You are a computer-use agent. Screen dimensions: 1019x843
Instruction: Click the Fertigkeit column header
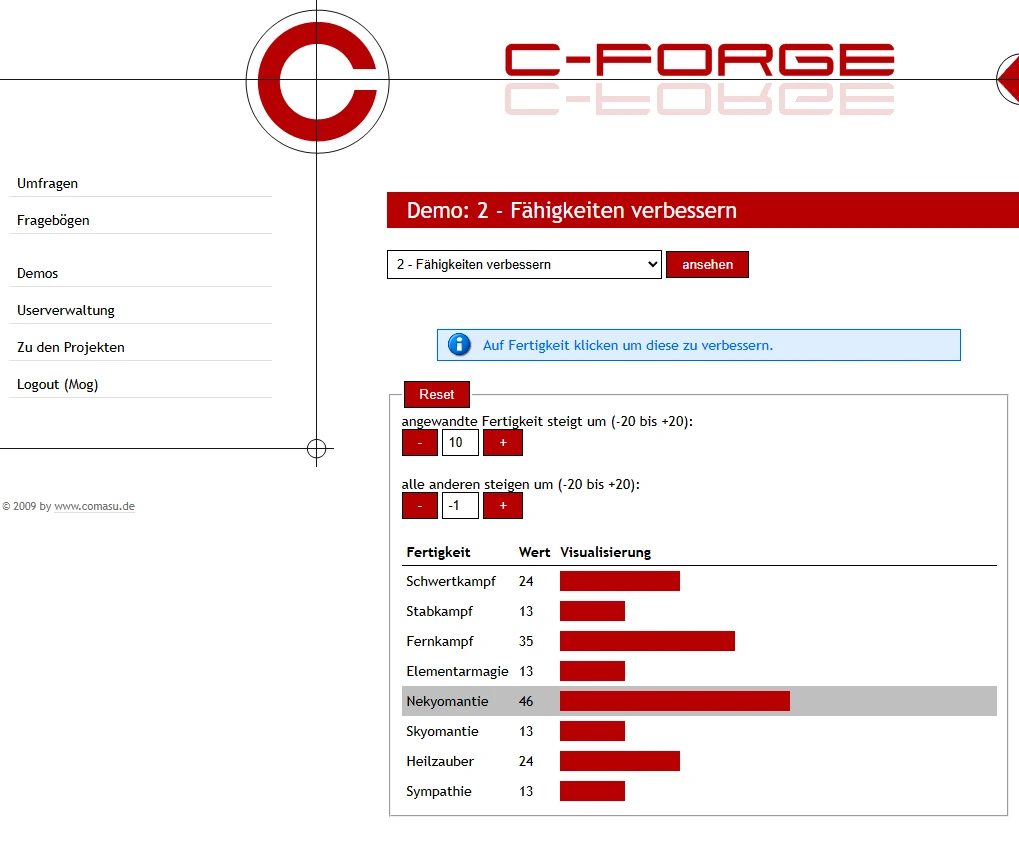coord(438,552)
